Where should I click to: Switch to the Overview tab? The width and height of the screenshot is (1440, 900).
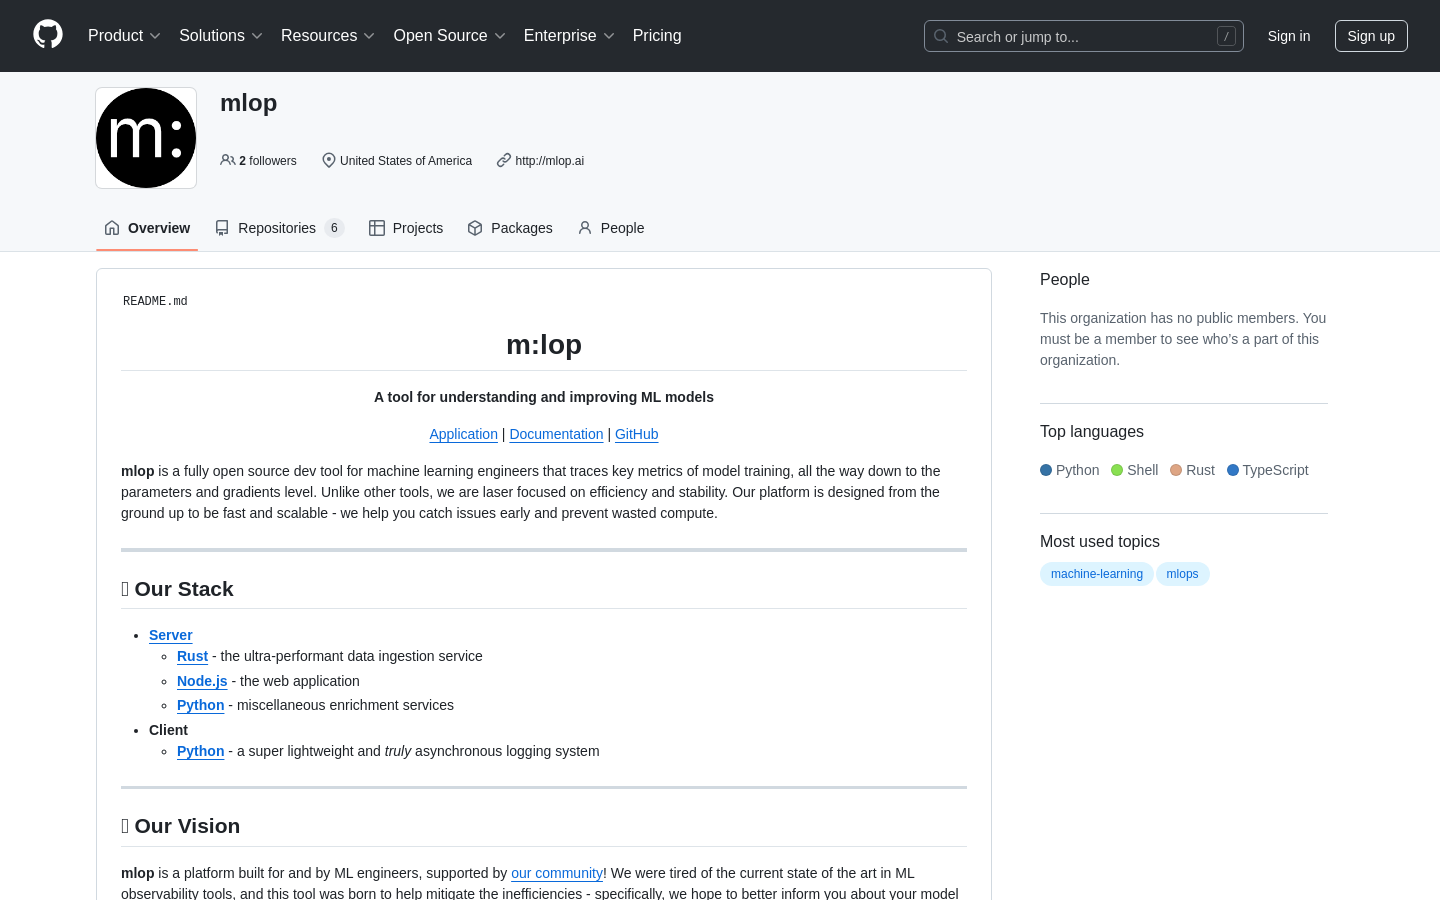tap(147, 228)
